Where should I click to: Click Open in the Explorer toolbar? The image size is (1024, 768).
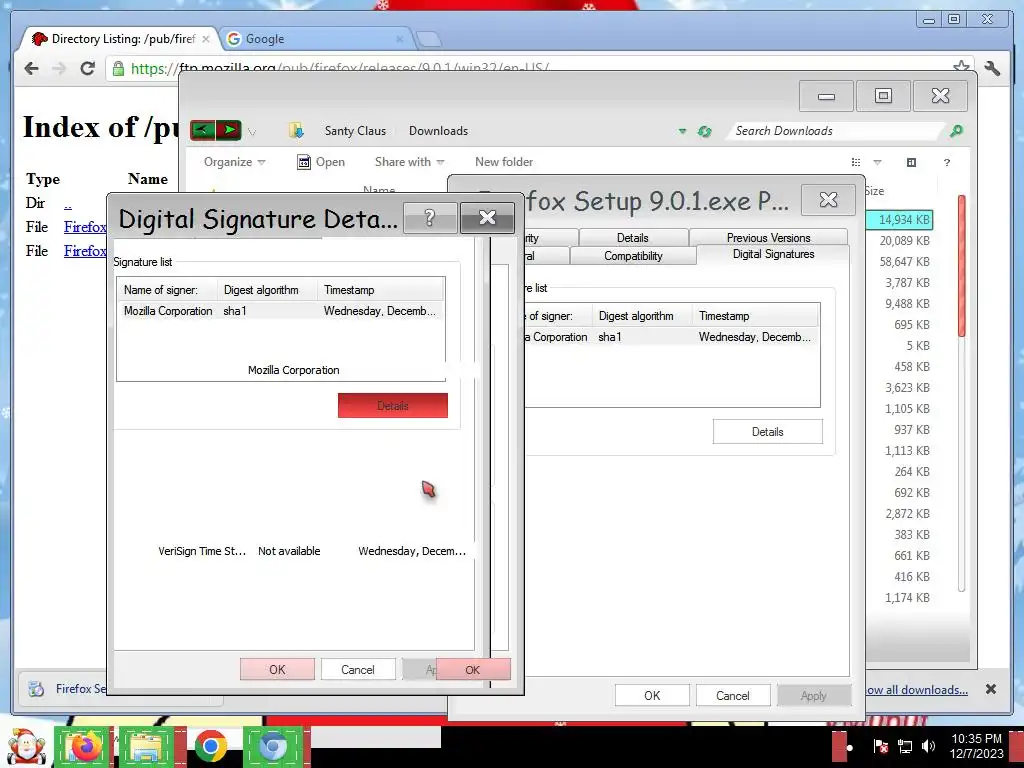(x=321, y=162)
